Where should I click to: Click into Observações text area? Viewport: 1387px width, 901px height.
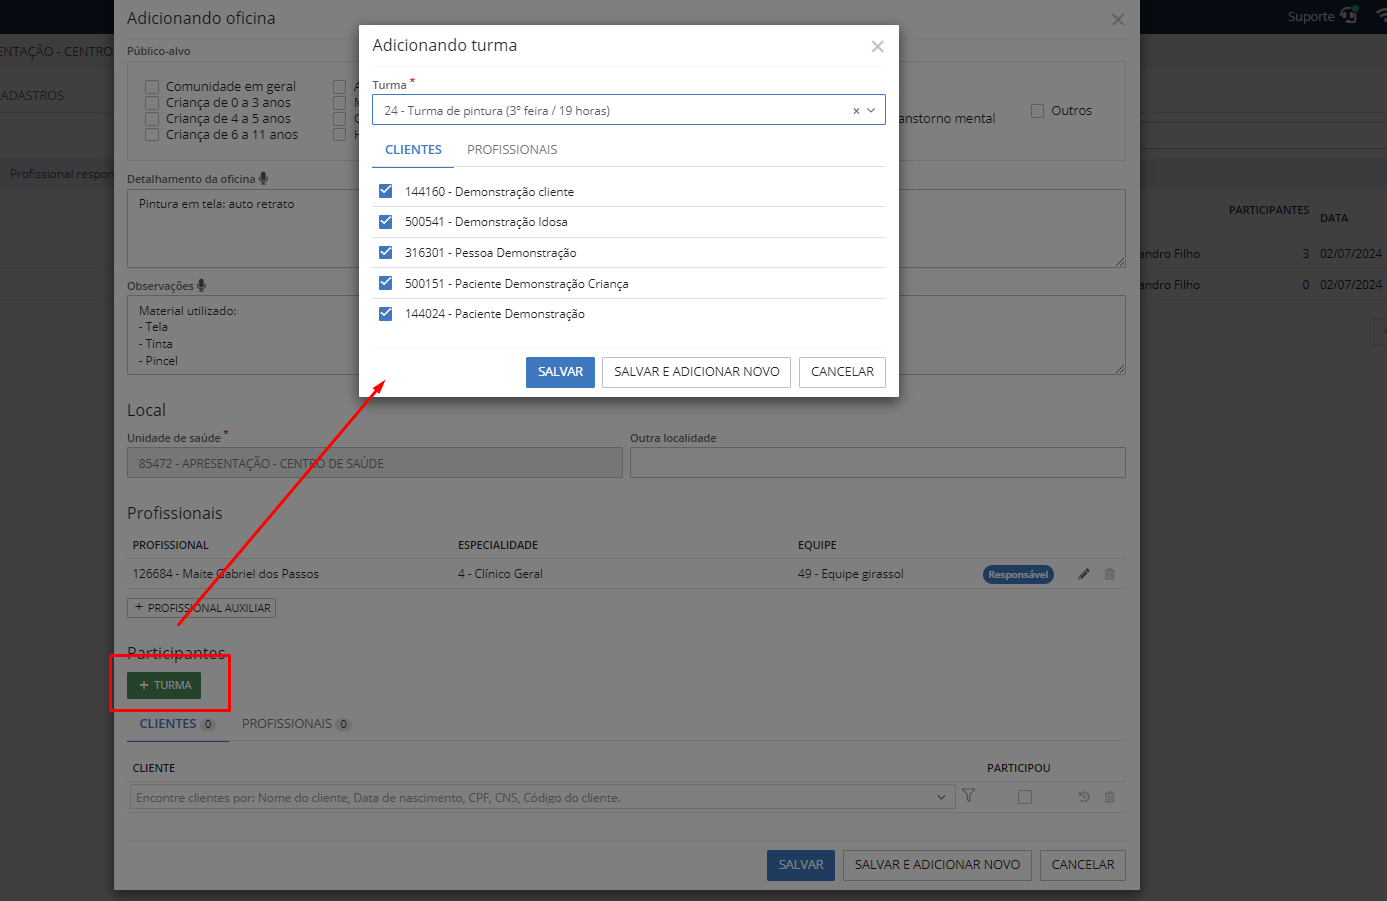point(626,335)
